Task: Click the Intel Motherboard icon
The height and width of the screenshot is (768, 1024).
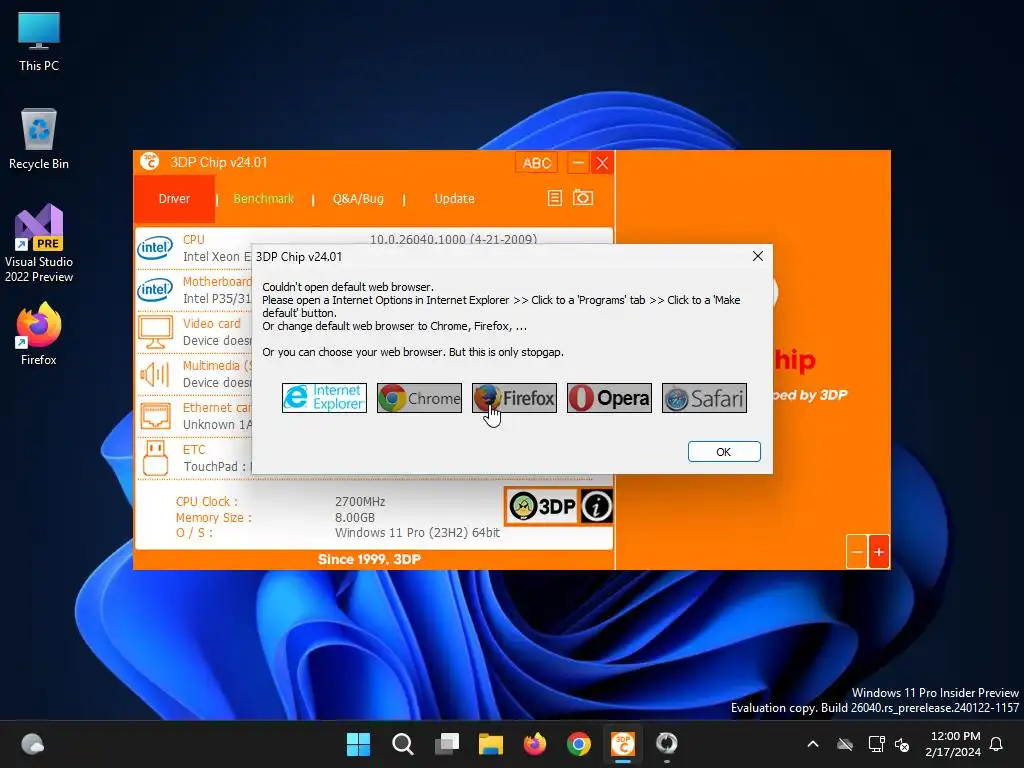Action: click(155, 289)
